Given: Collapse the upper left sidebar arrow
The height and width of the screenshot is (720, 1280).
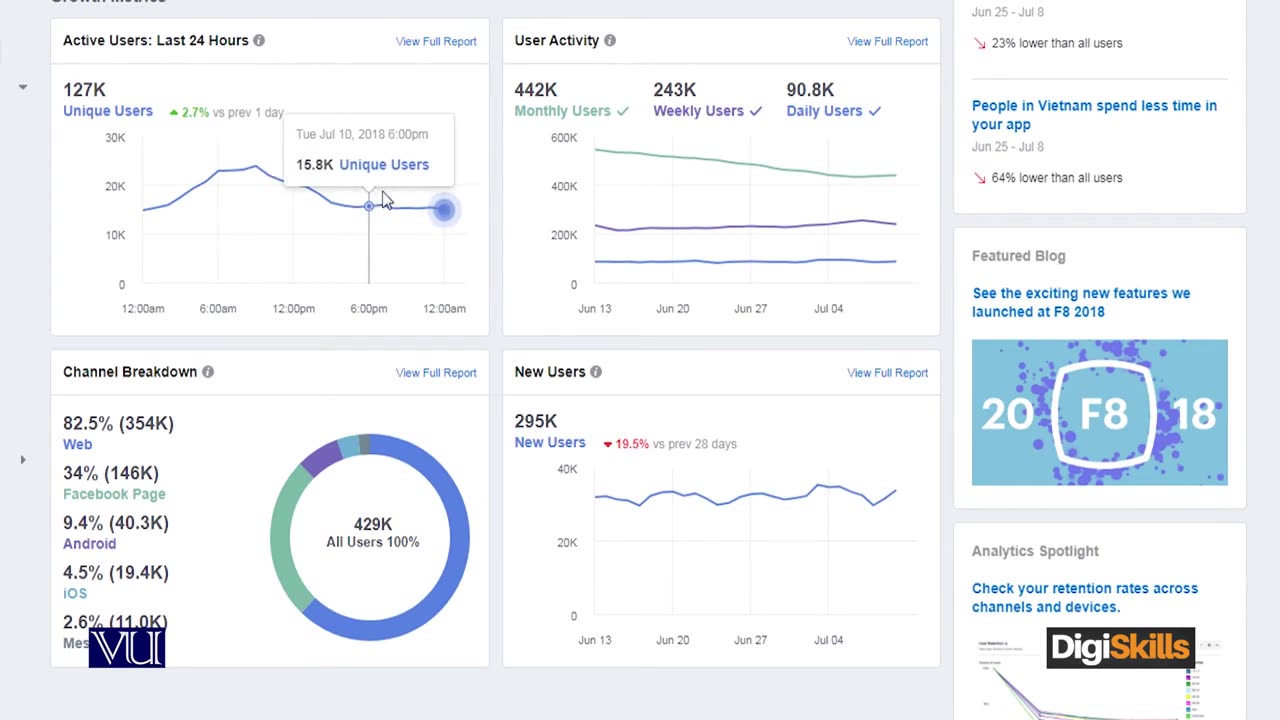Looking at the screenshot, I should click(x=22, y=87).
